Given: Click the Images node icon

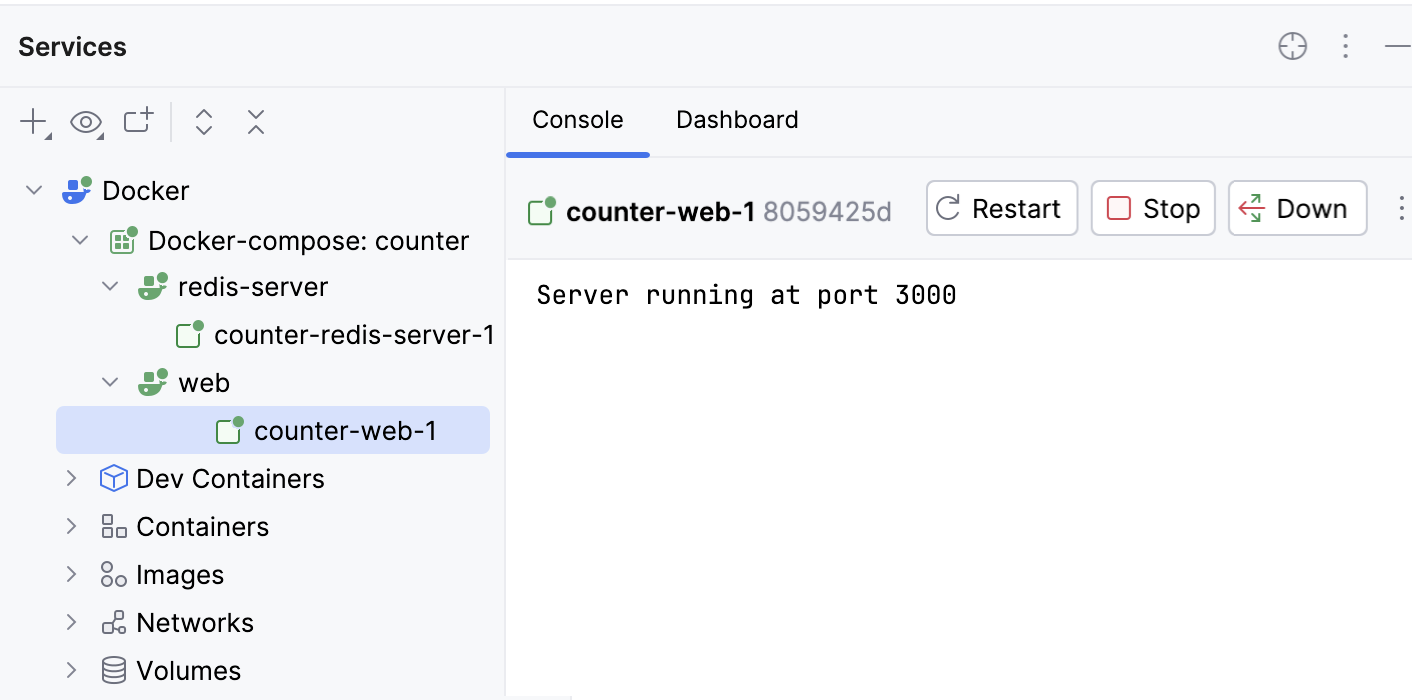Looking at the screenshot, I should point(114,574).
